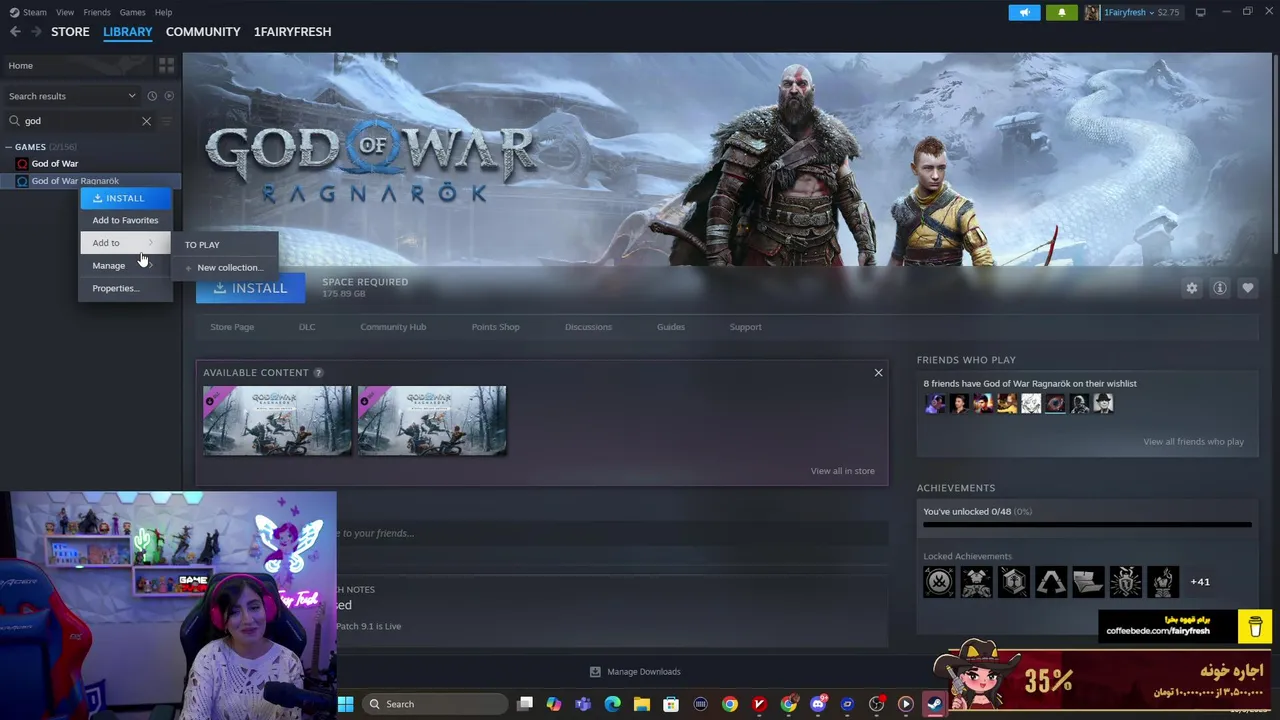Open the game info icon
The image size is (1280, 720).
coord(1220,288)
